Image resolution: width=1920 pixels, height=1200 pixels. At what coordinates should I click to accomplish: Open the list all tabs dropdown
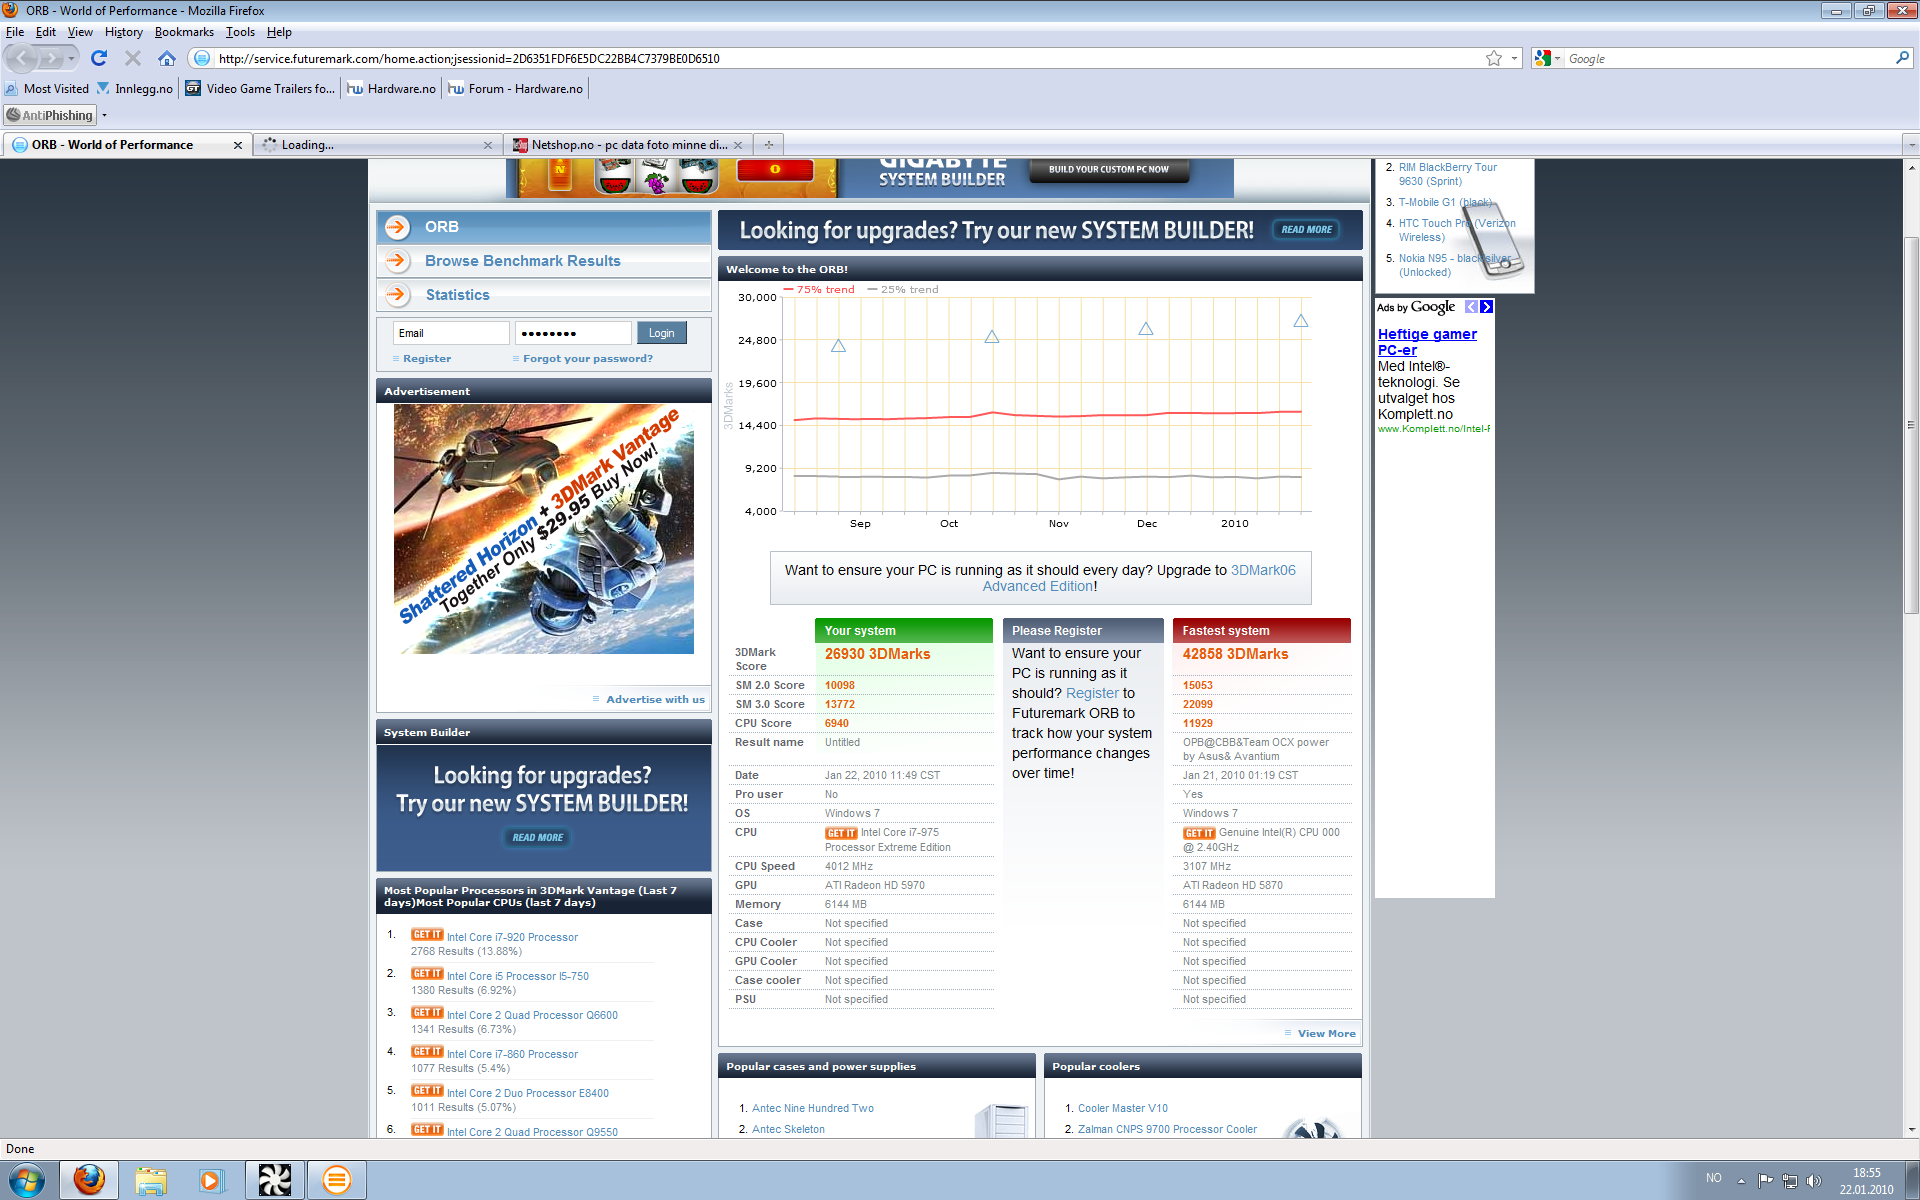click(1911, 145)
